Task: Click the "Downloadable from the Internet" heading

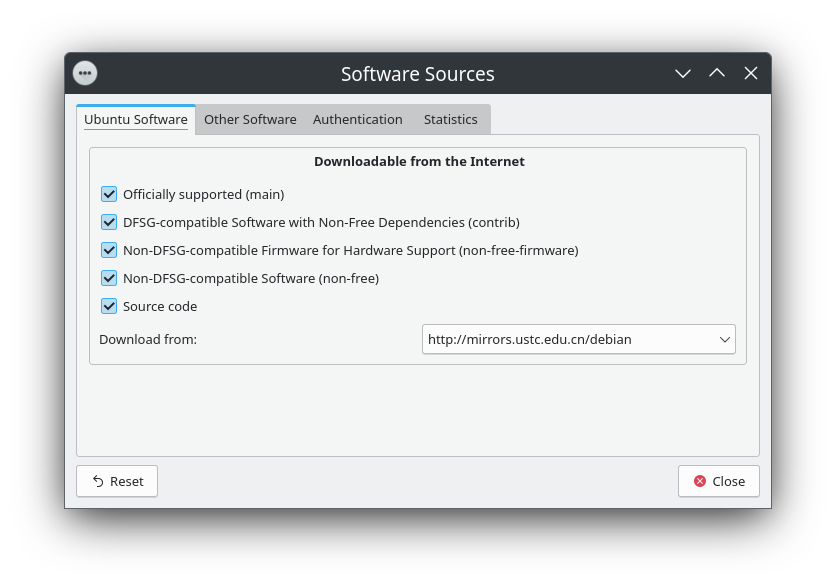Action: (x=419, y=161)
